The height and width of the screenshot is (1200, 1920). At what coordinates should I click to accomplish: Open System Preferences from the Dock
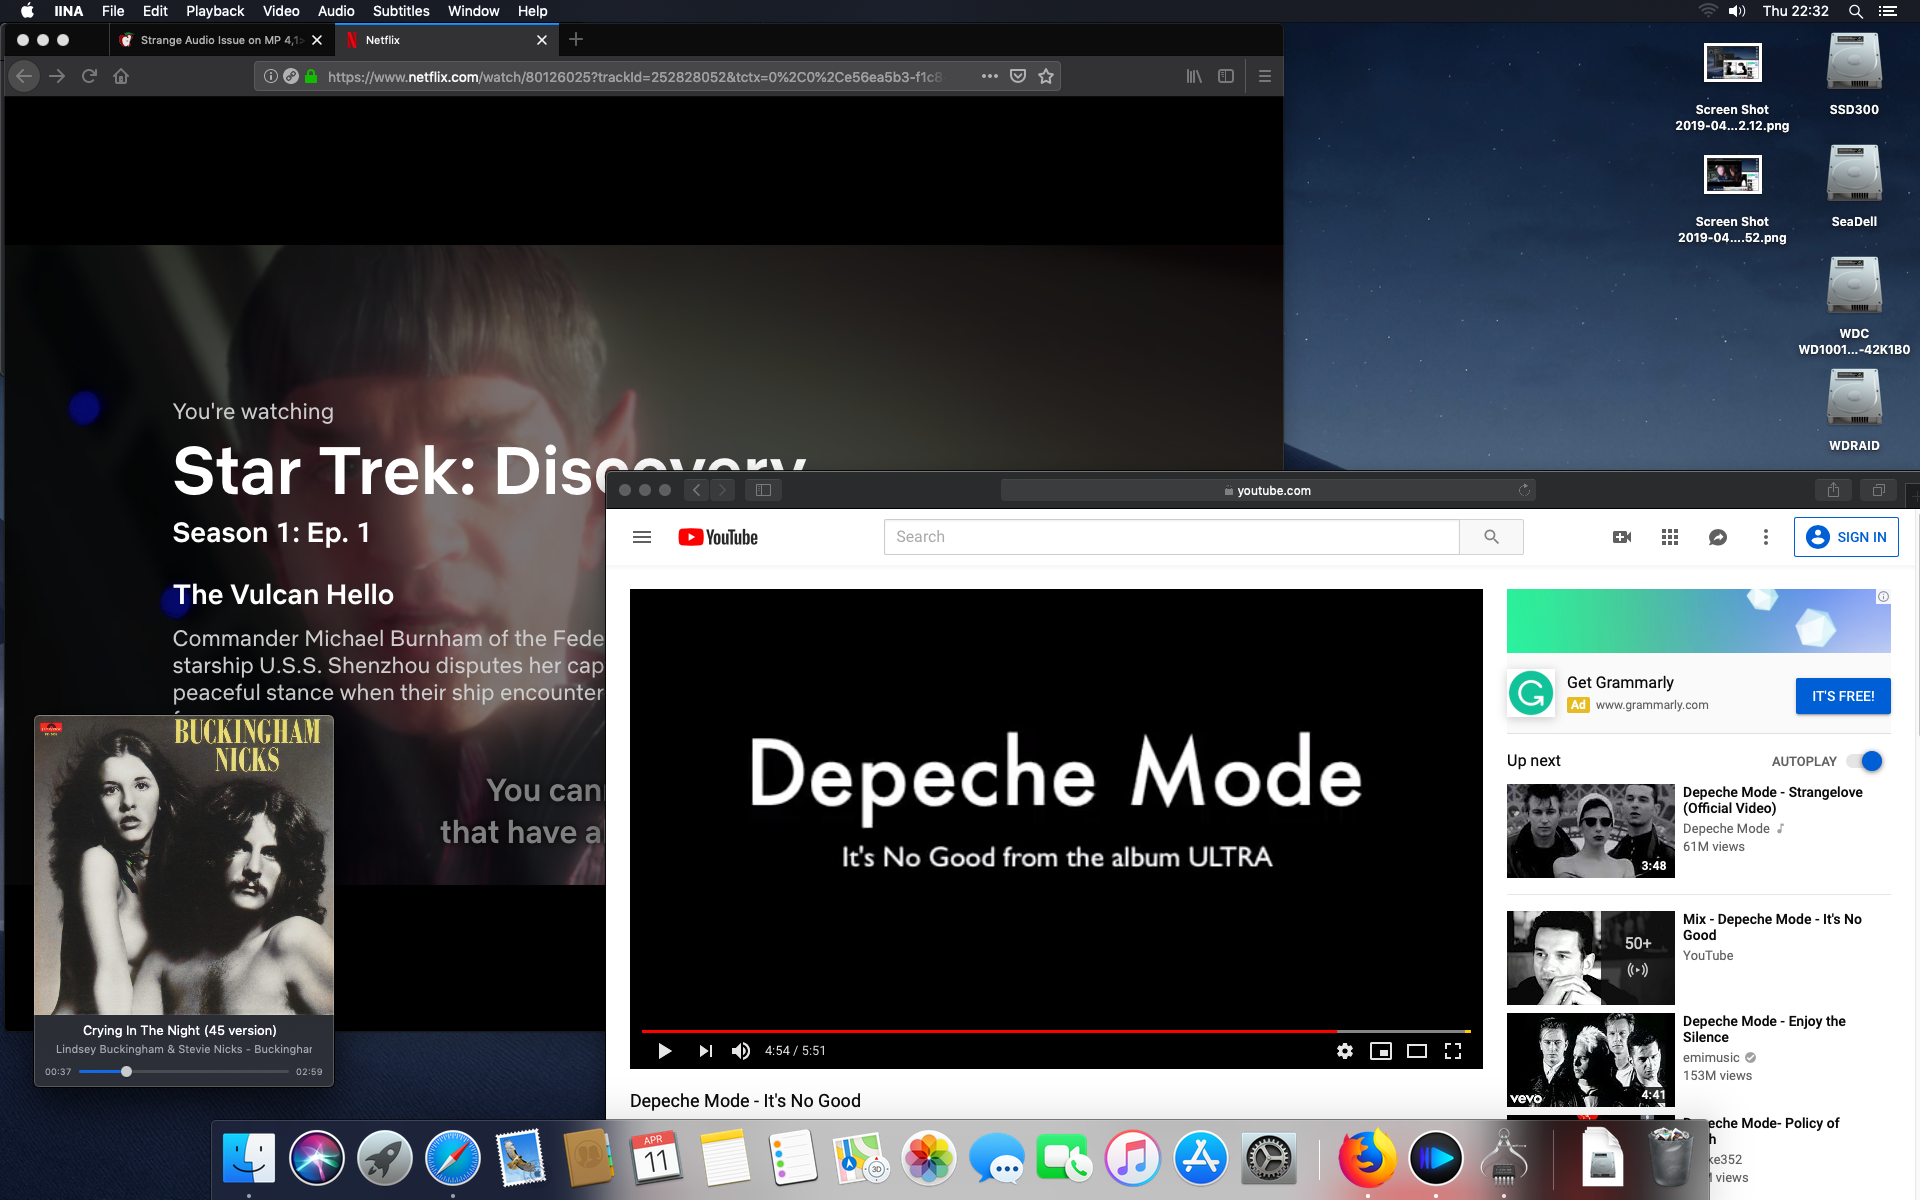click(x=1268, y=1158)
